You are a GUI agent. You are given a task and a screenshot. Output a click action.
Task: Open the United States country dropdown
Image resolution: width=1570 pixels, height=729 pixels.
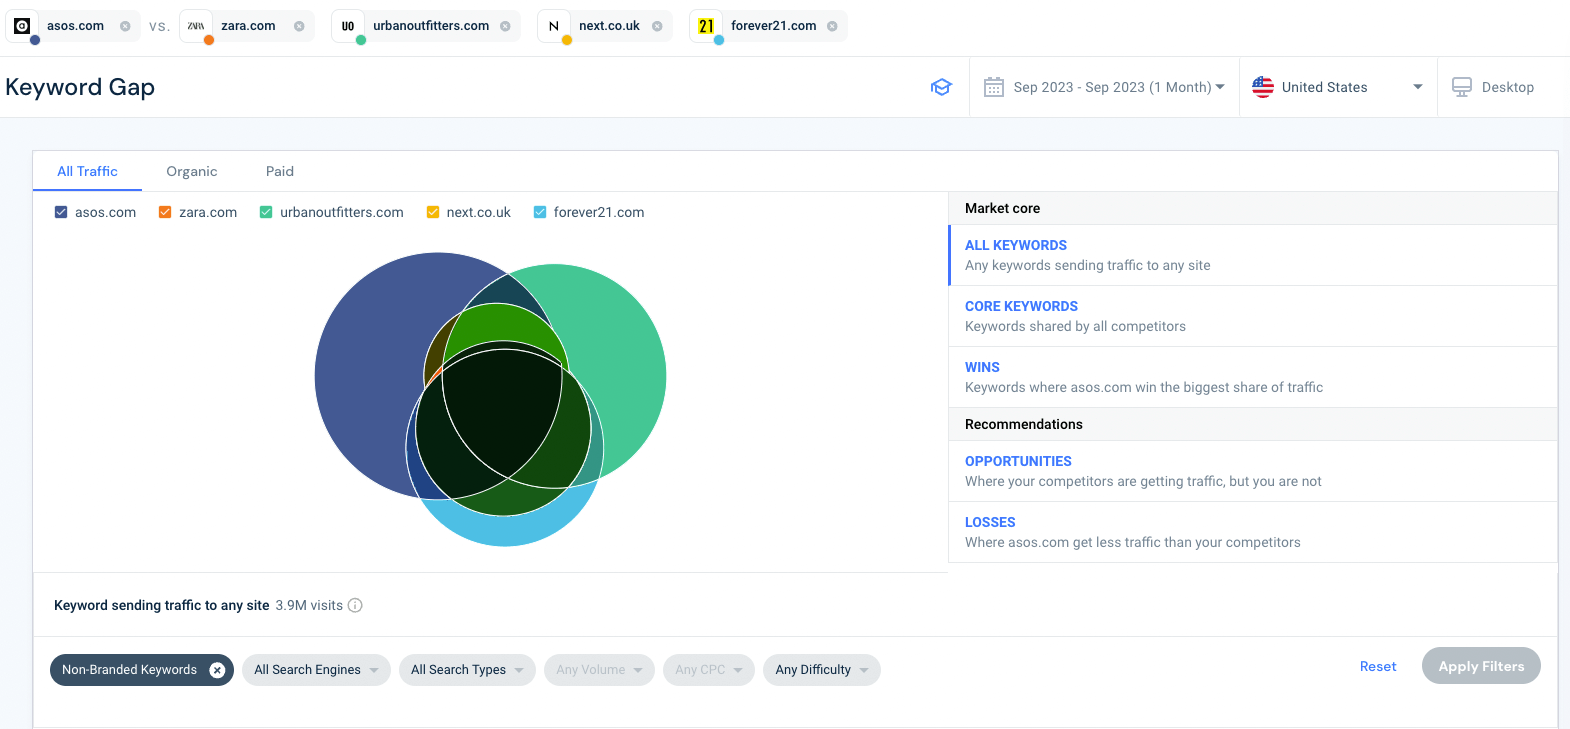(1338, 87)
